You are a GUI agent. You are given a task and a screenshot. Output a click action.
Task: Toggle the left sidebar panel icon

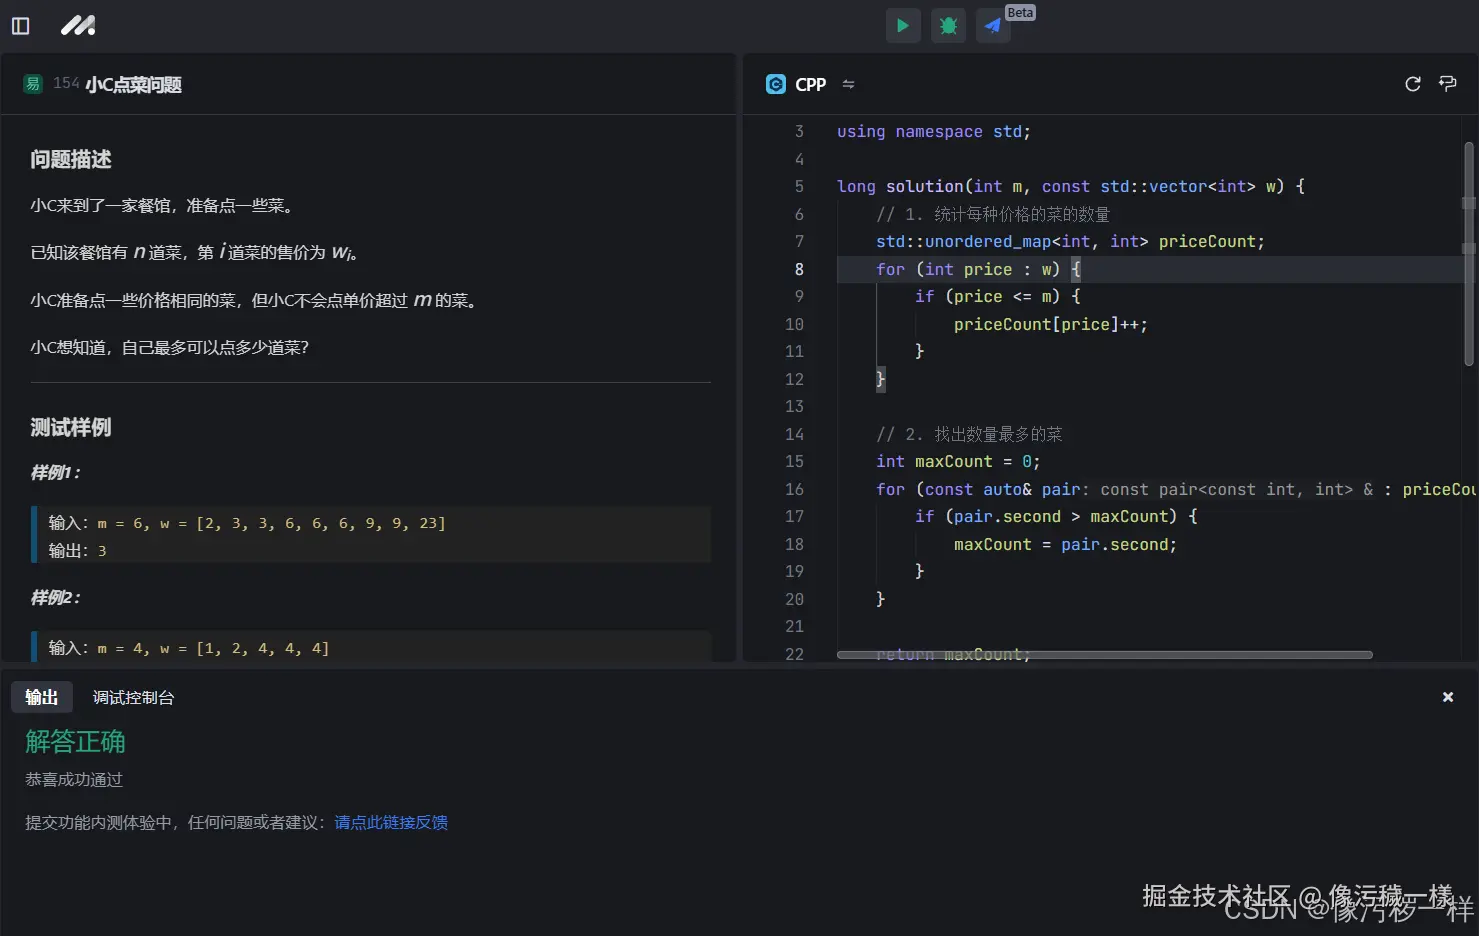(x=20, y=26)
